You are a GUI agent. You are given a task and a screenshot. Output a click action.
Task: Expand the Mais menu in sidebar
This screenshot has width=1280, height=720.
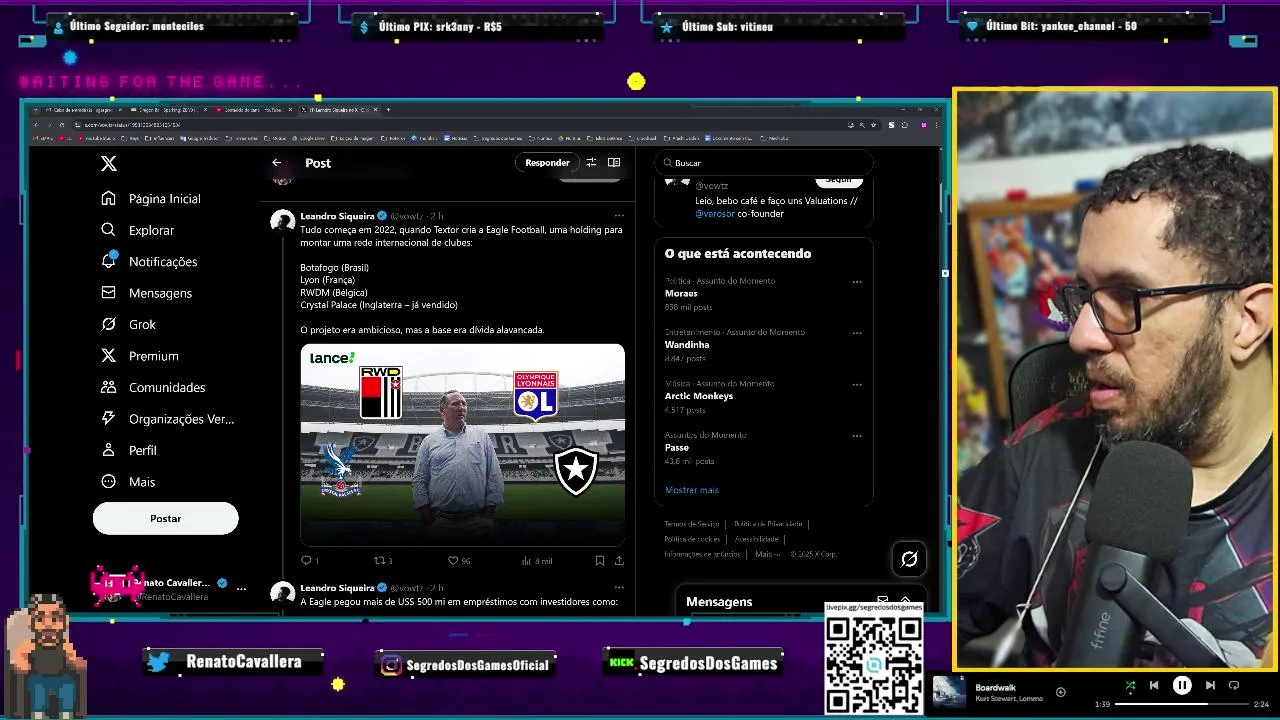pyautogui.click(x=128, y=482)
